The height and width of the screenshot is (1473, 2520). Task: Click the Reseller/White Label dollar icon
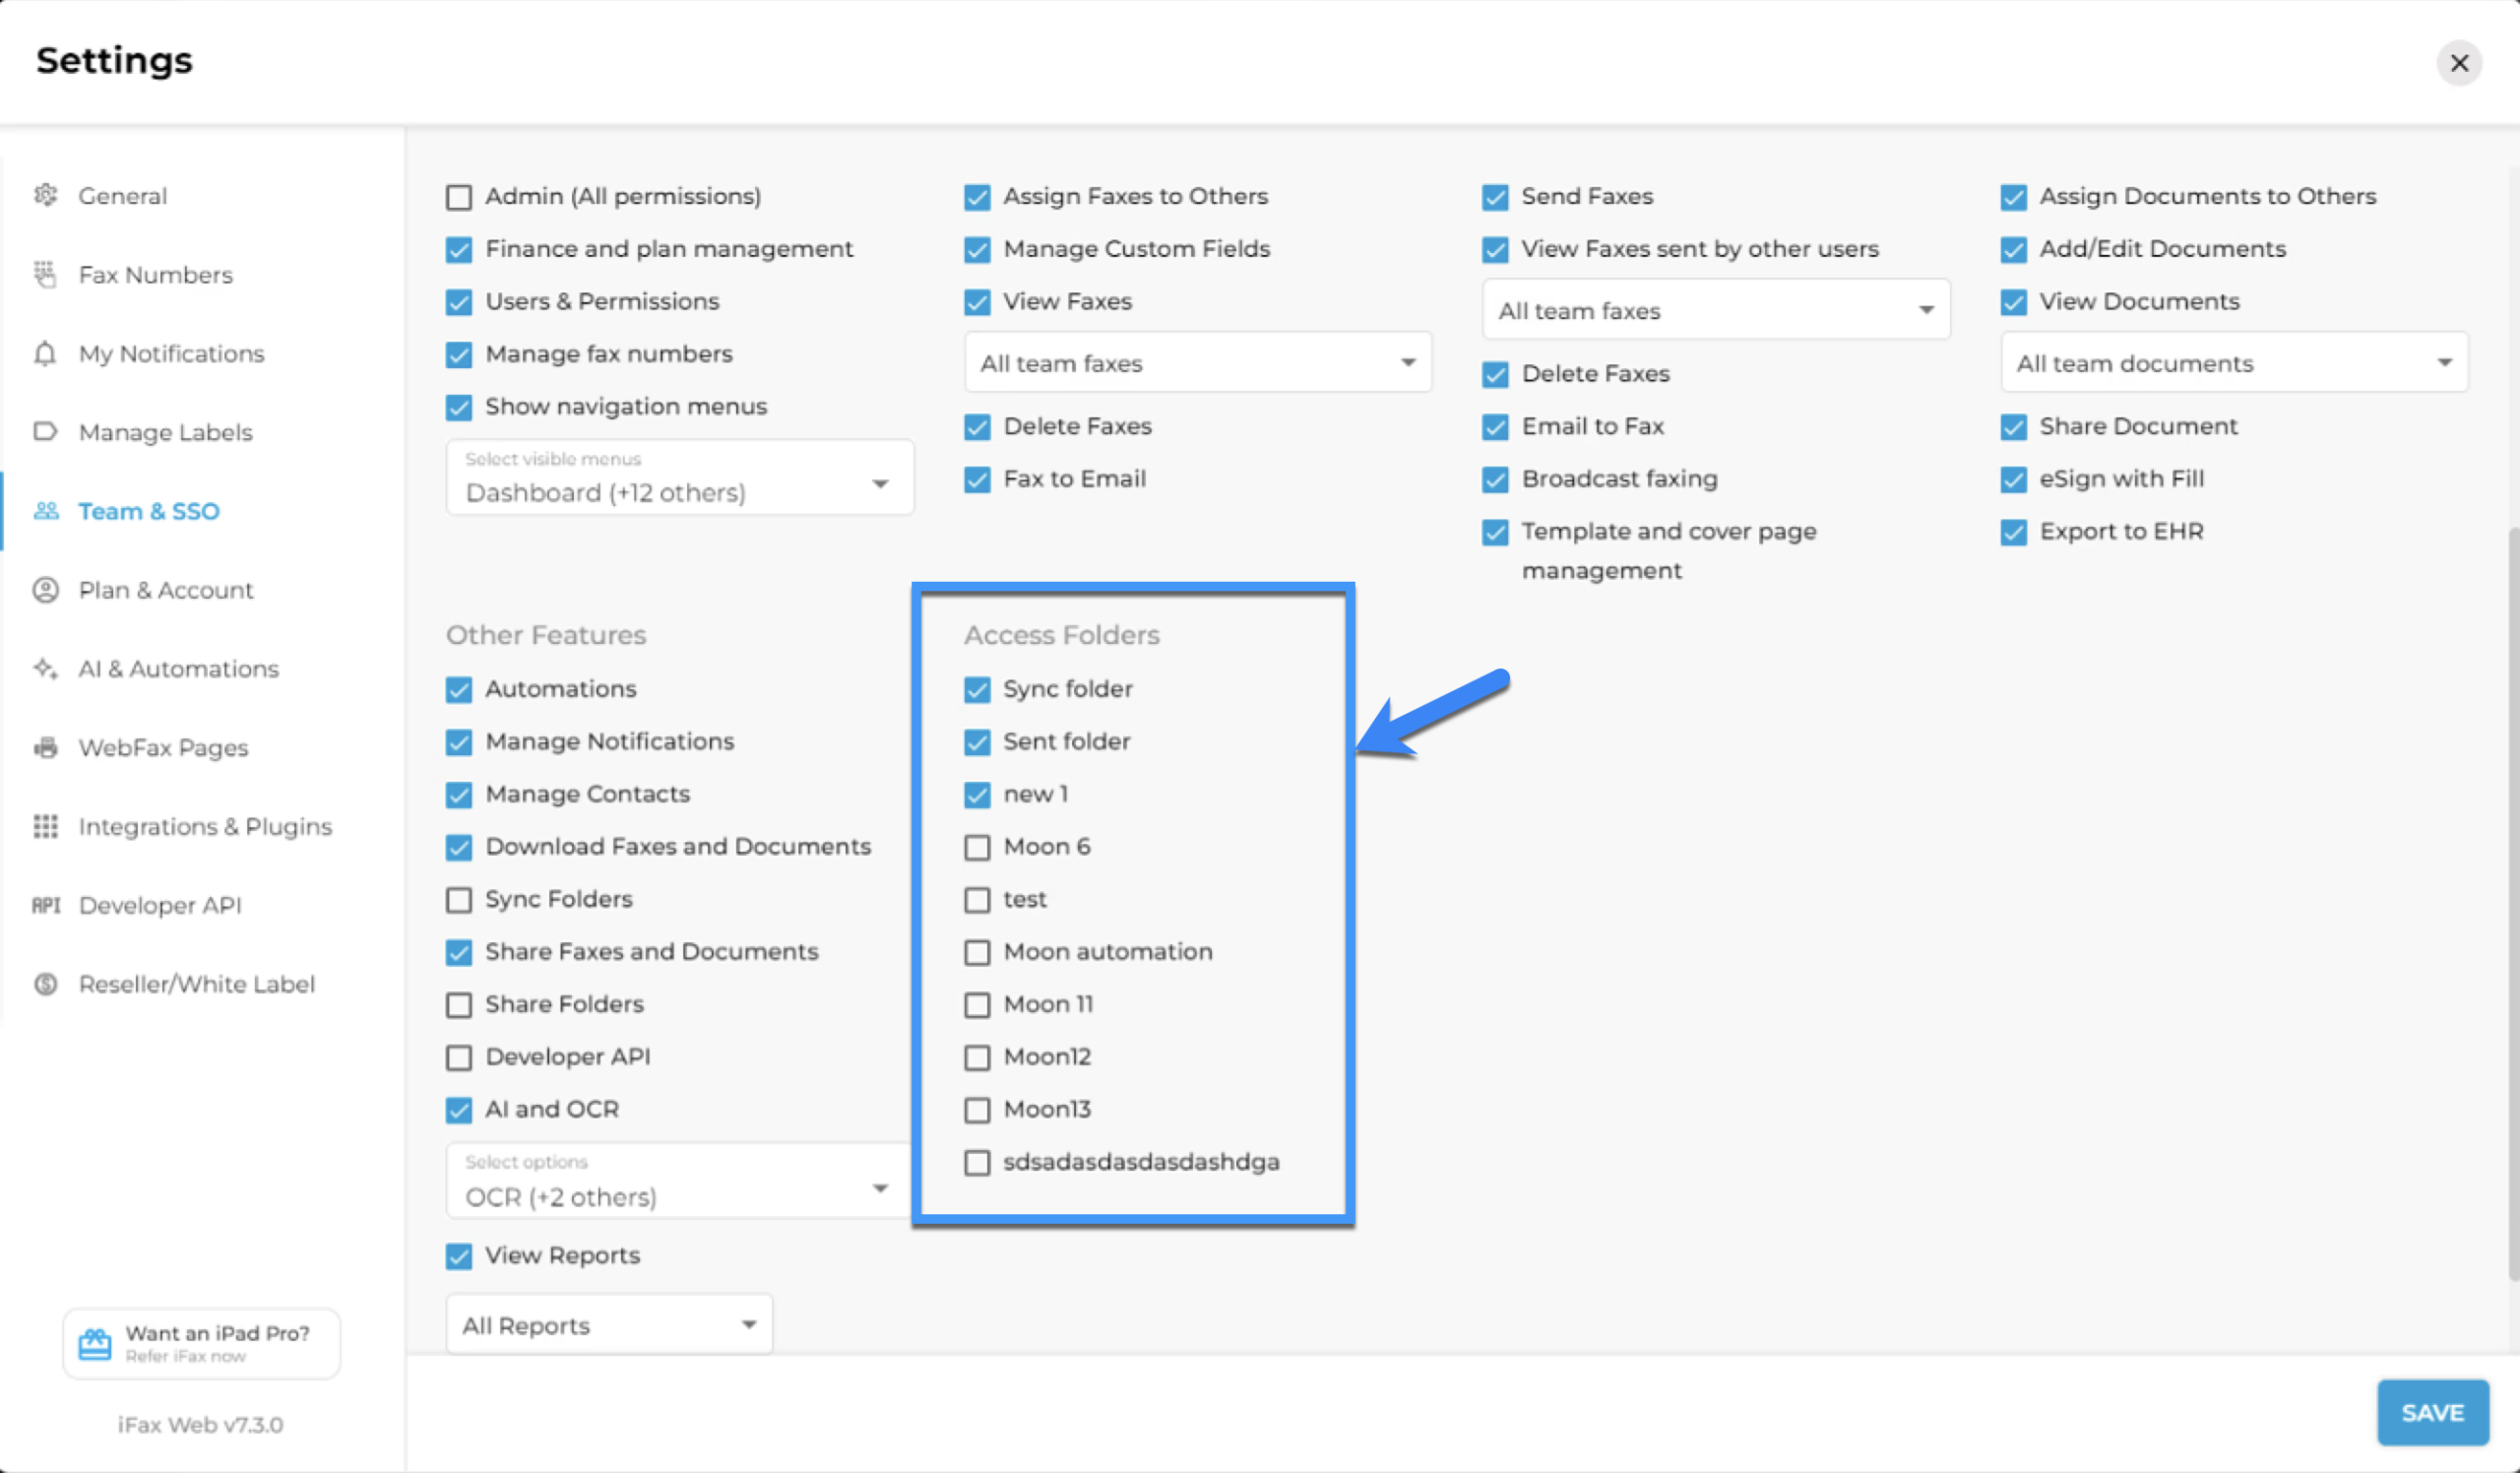(x=45, y=984)
